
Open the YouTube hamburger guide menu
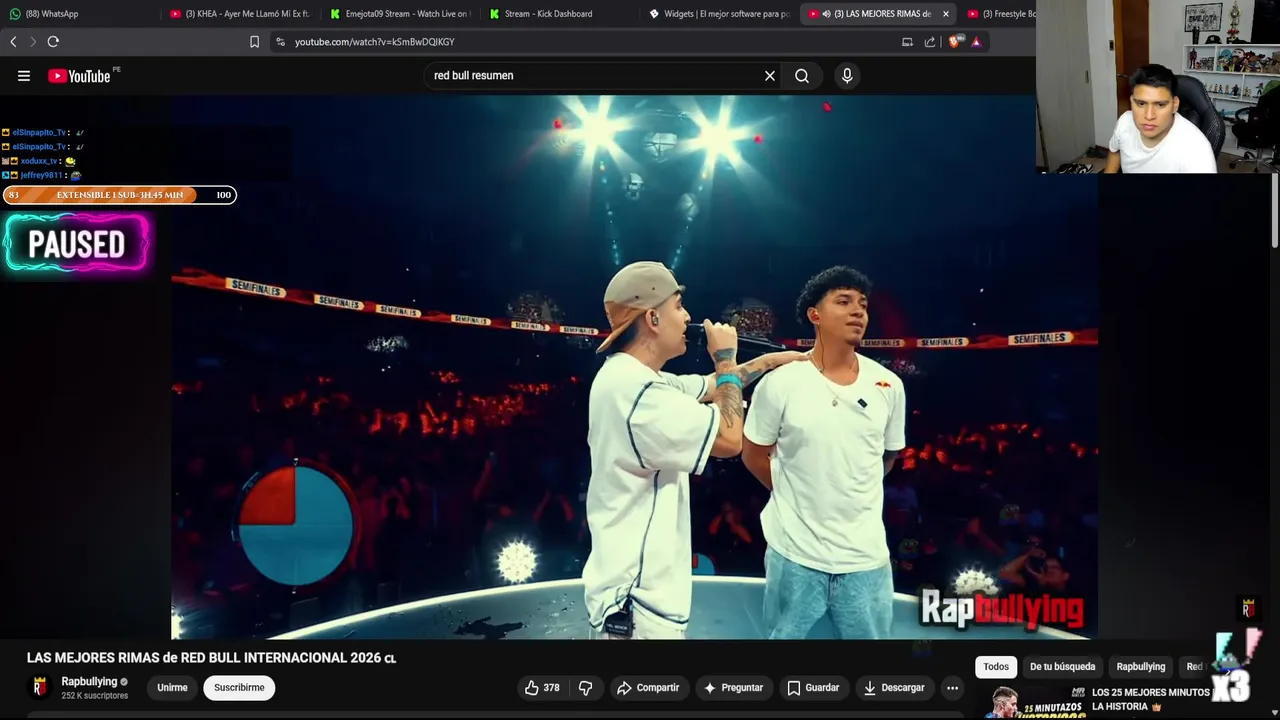coord(24,76)
